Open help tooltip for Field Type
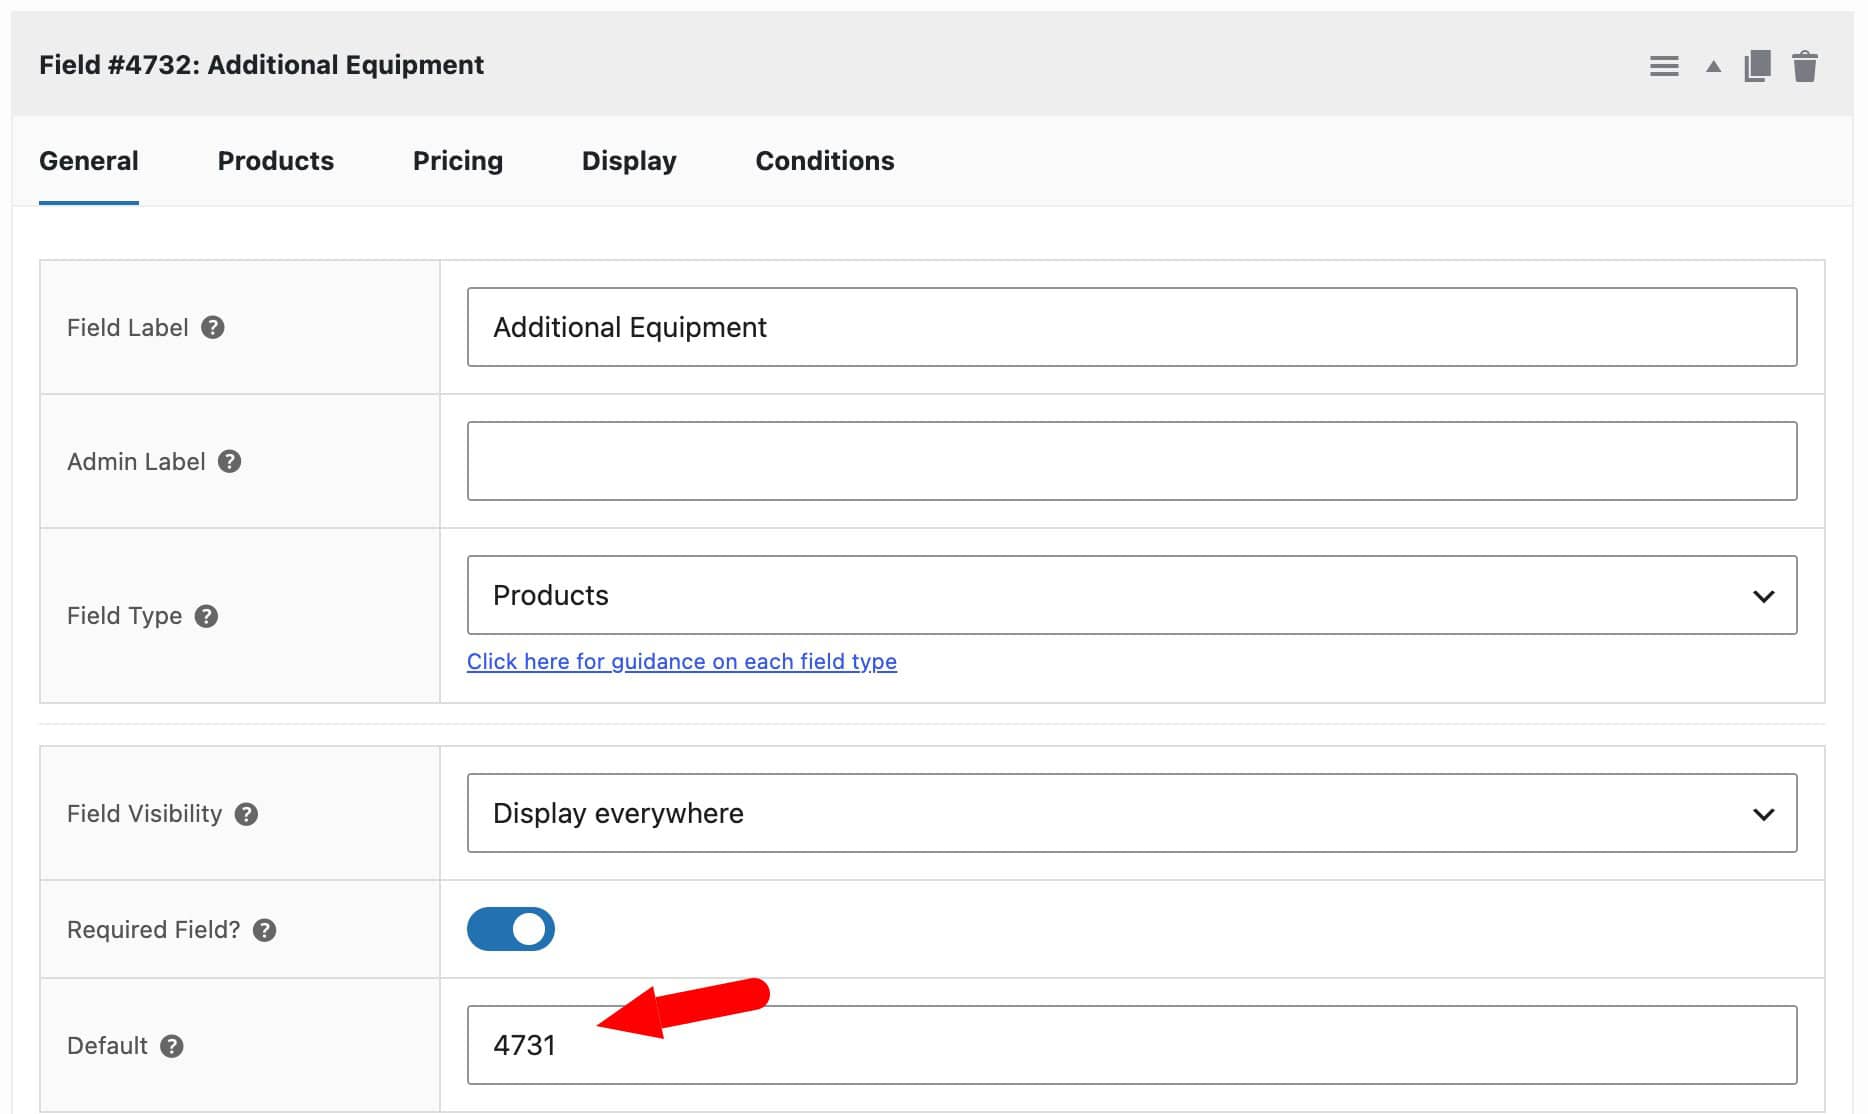This screenshot has width=1868, height=1114. (x=207, y=616)
